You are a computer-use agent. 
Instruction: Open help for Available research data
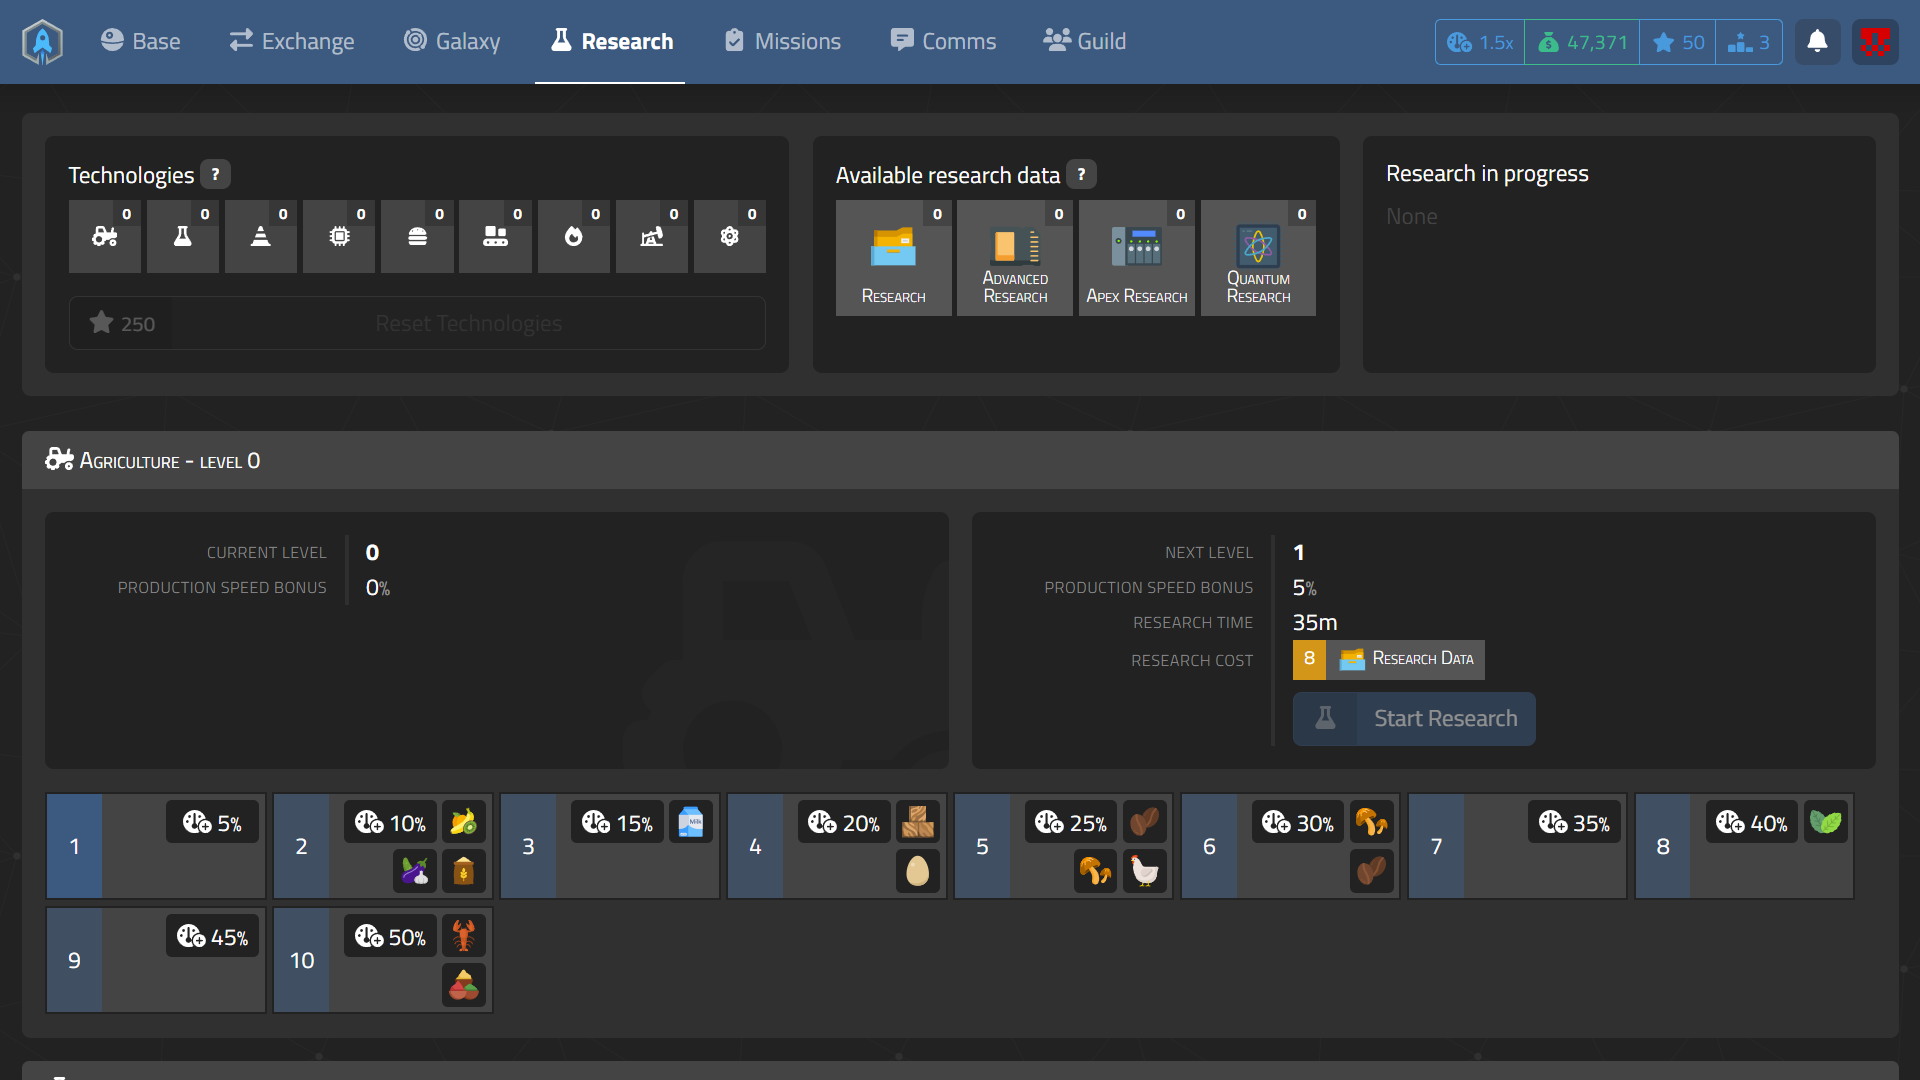1081,175
